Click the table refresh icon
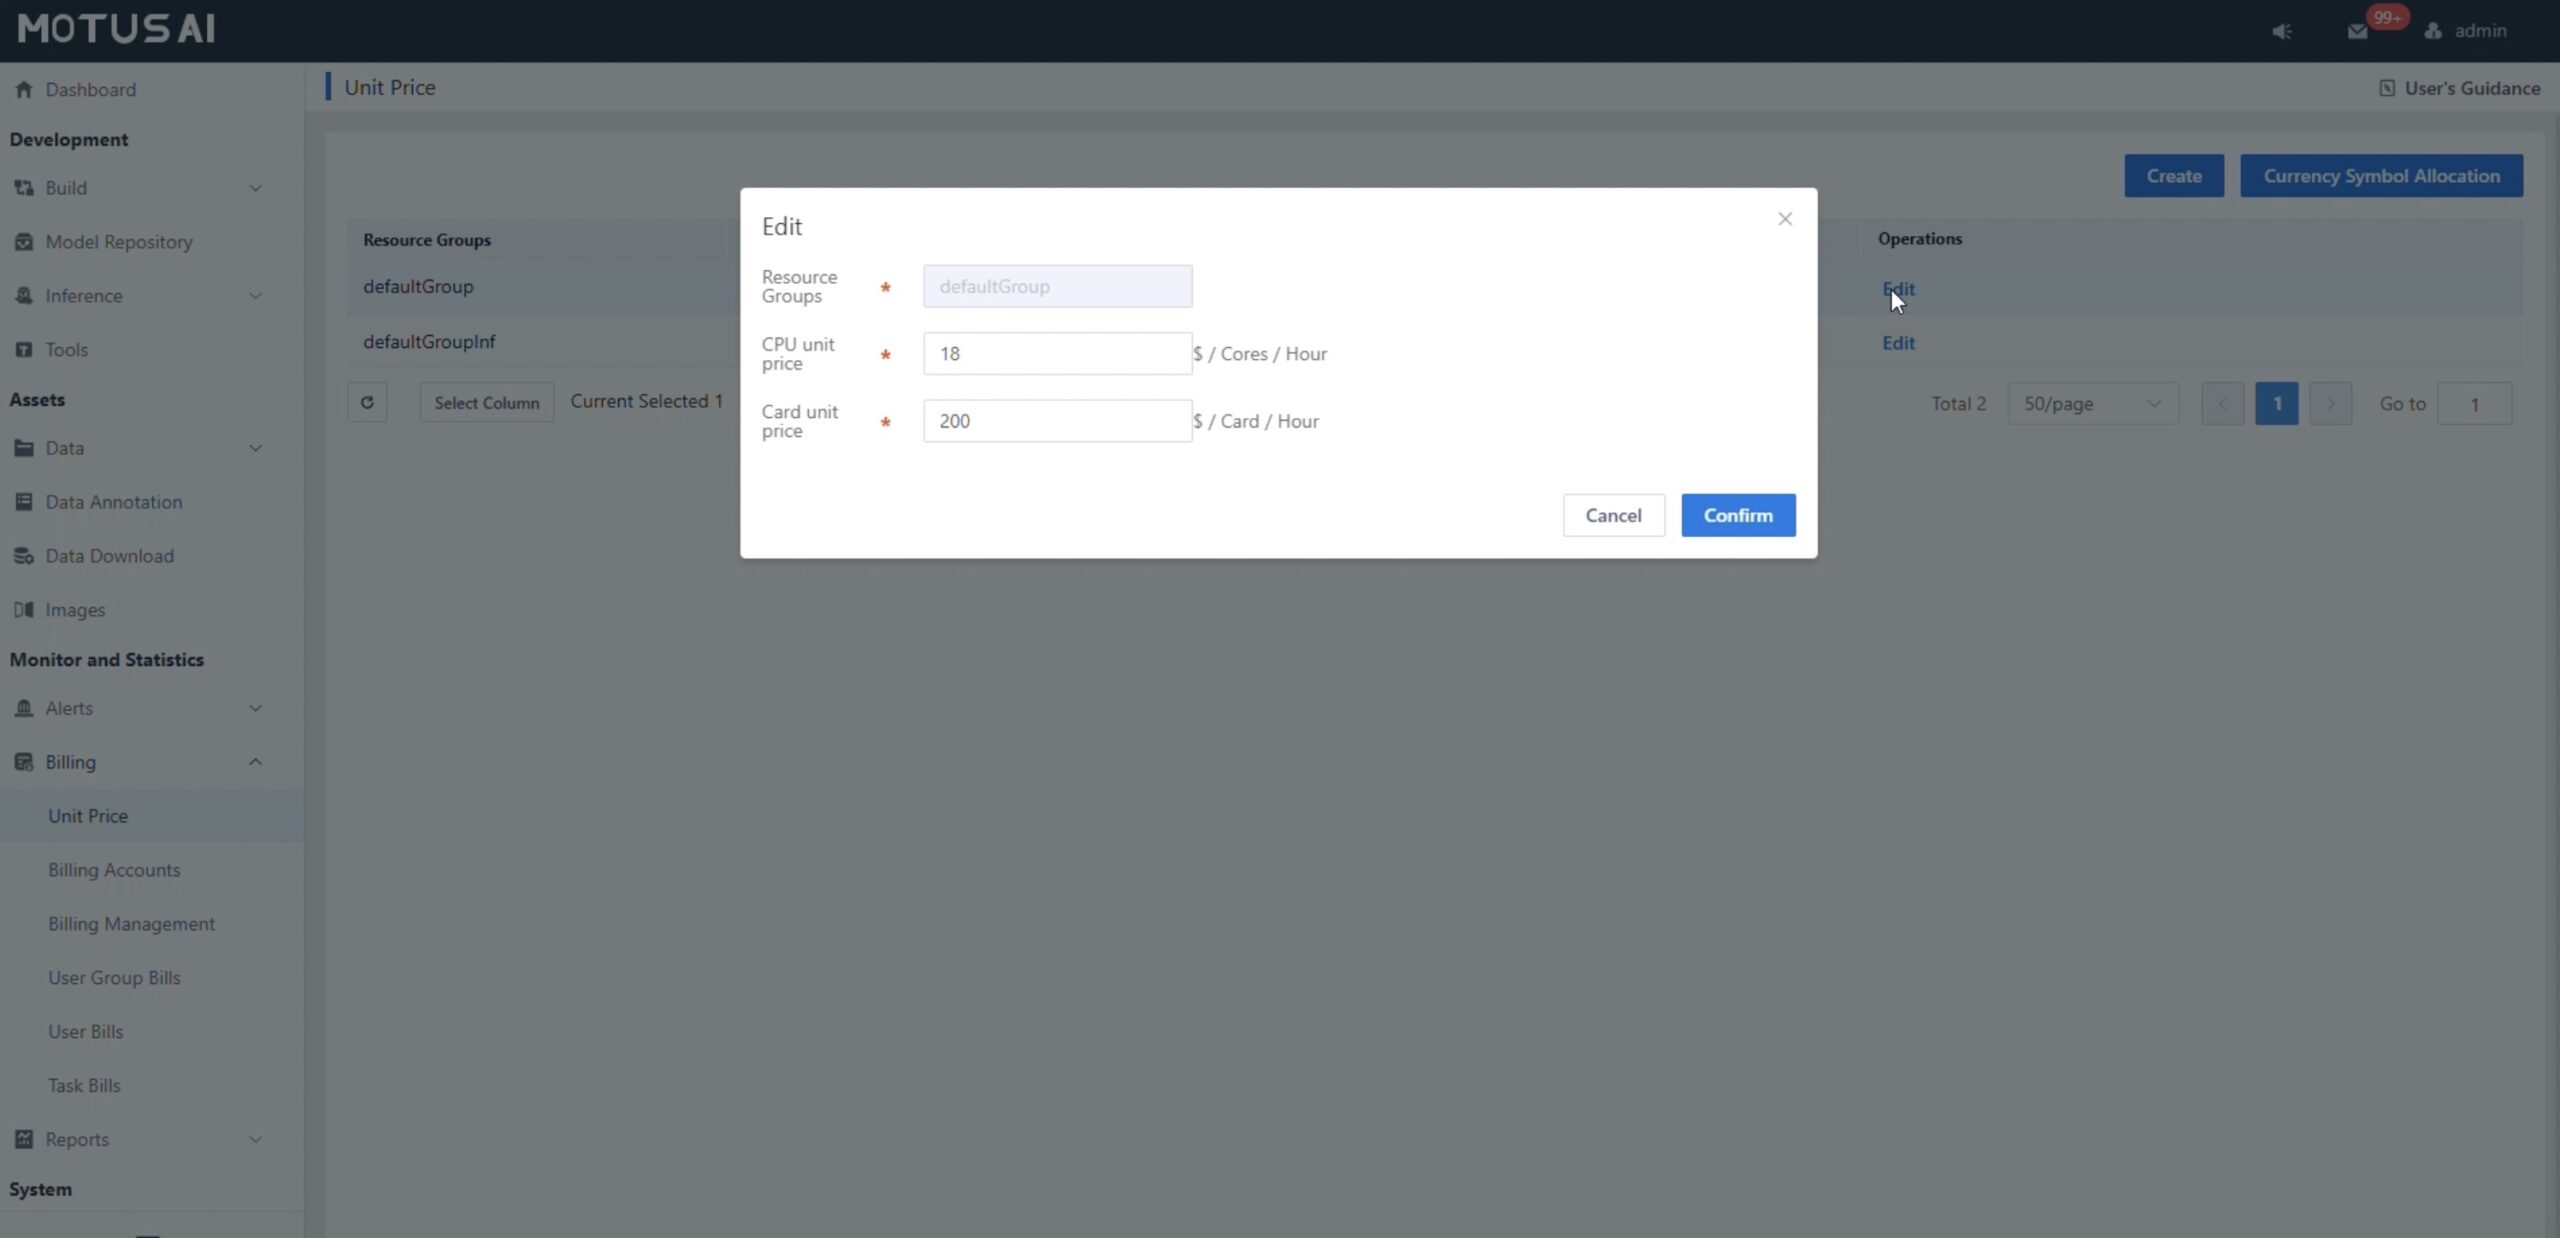The width and height of the screenshot is (2560, 1238). 367,402
